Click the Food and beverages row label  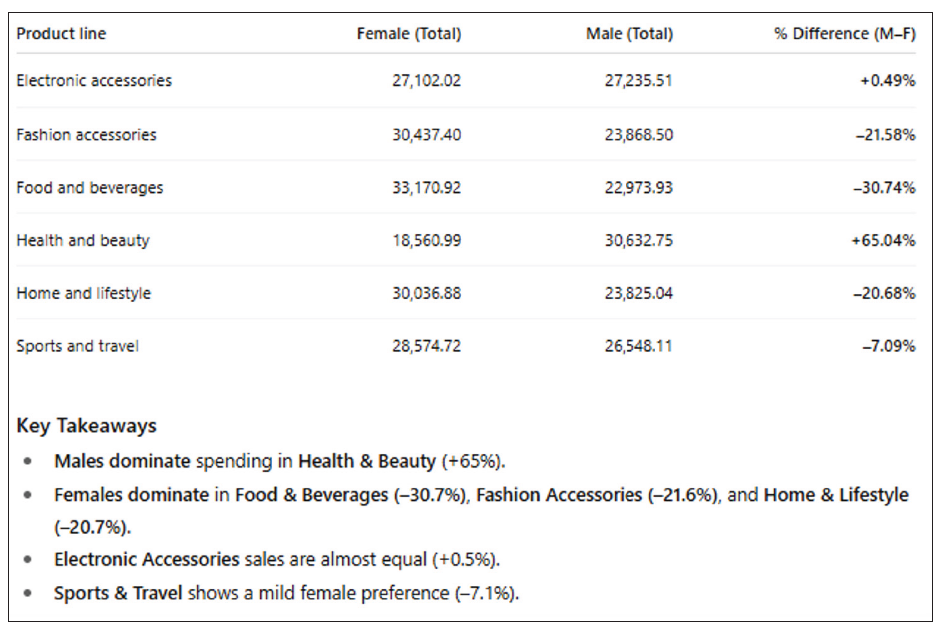(x=89, y=188)
